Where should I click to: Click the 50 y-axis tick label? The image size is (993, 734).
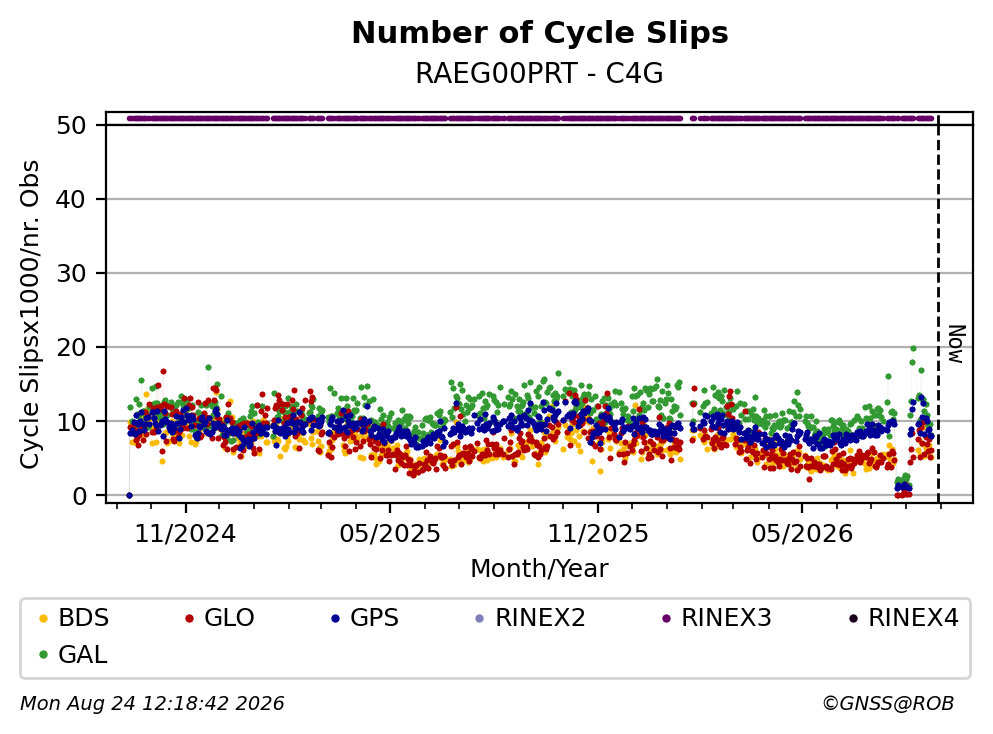click(x=71, y=125)
